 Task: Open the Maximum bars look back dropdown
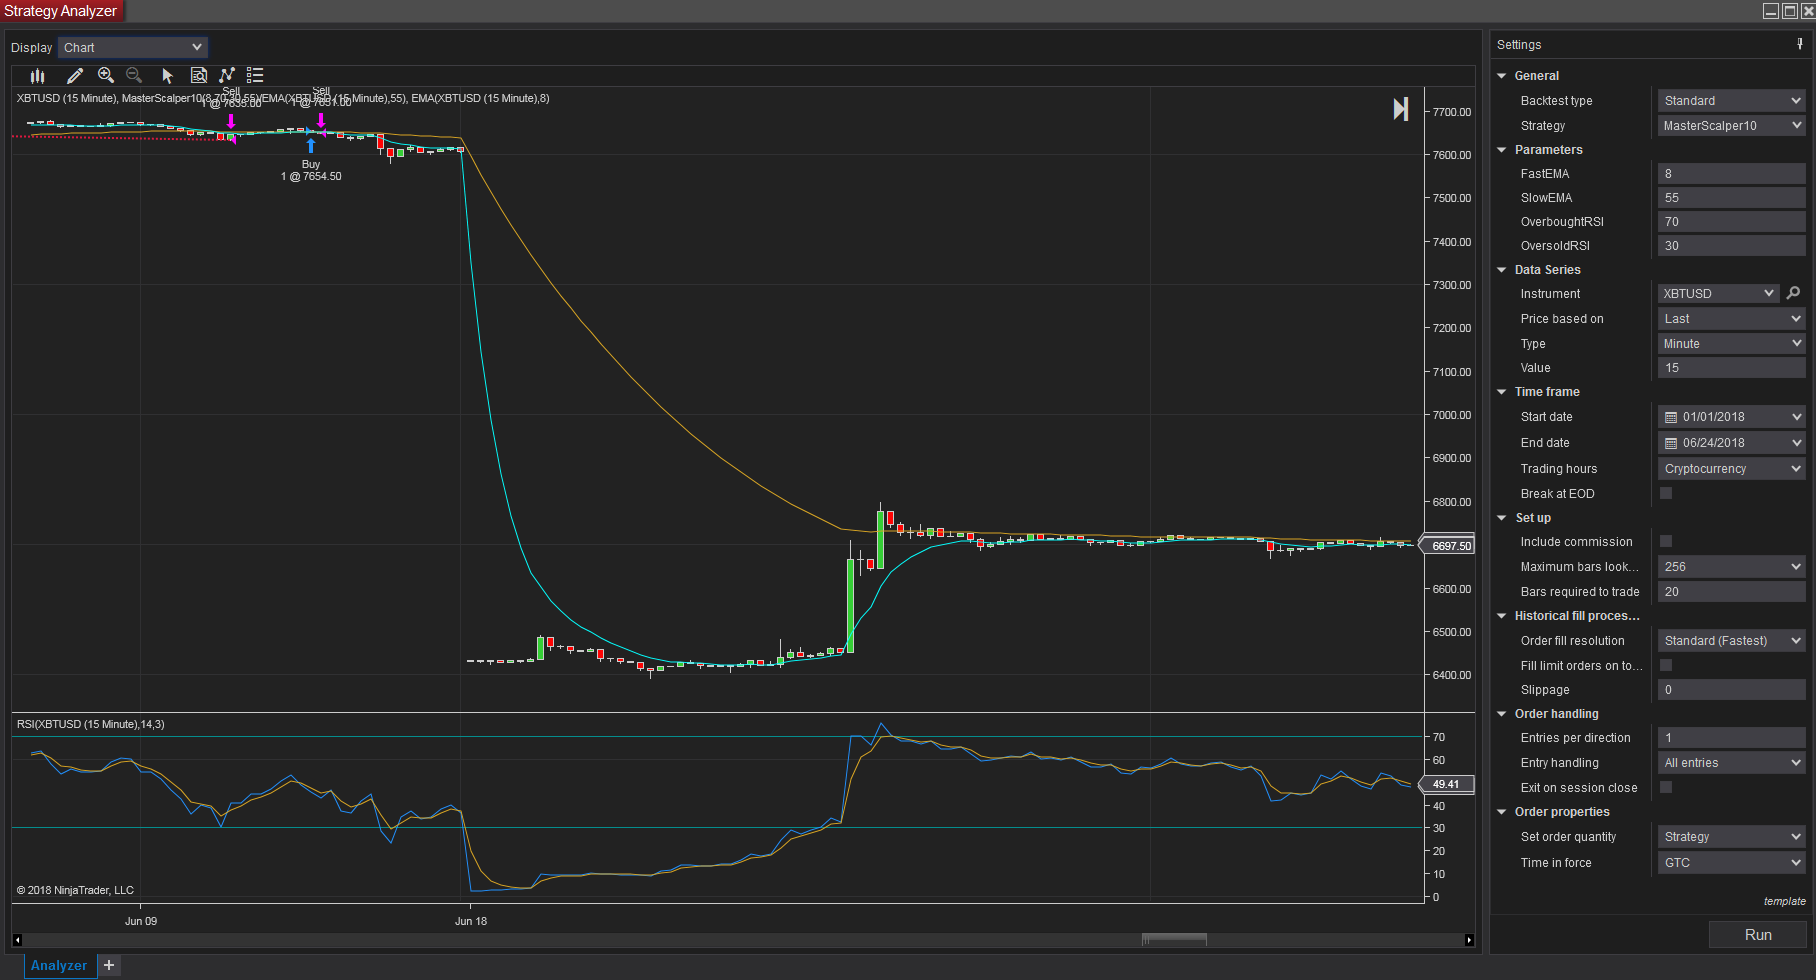[1732, 566]
